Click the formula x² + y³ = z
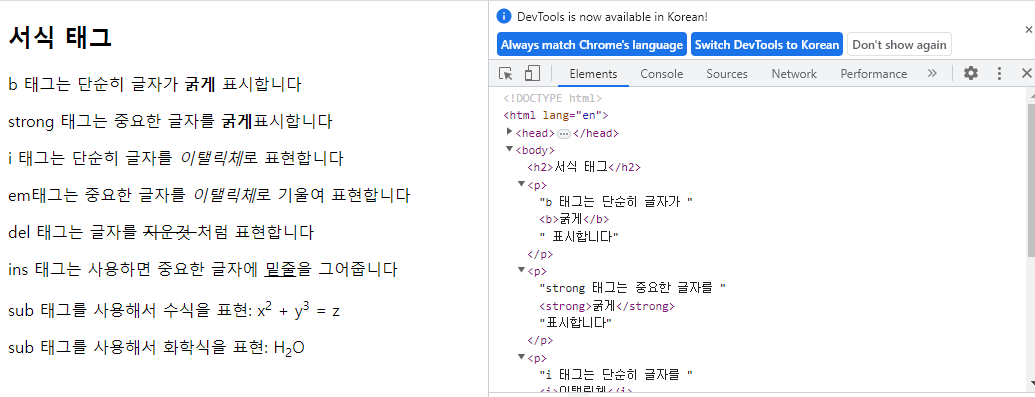1035x397 pixels. pos(298,310)
